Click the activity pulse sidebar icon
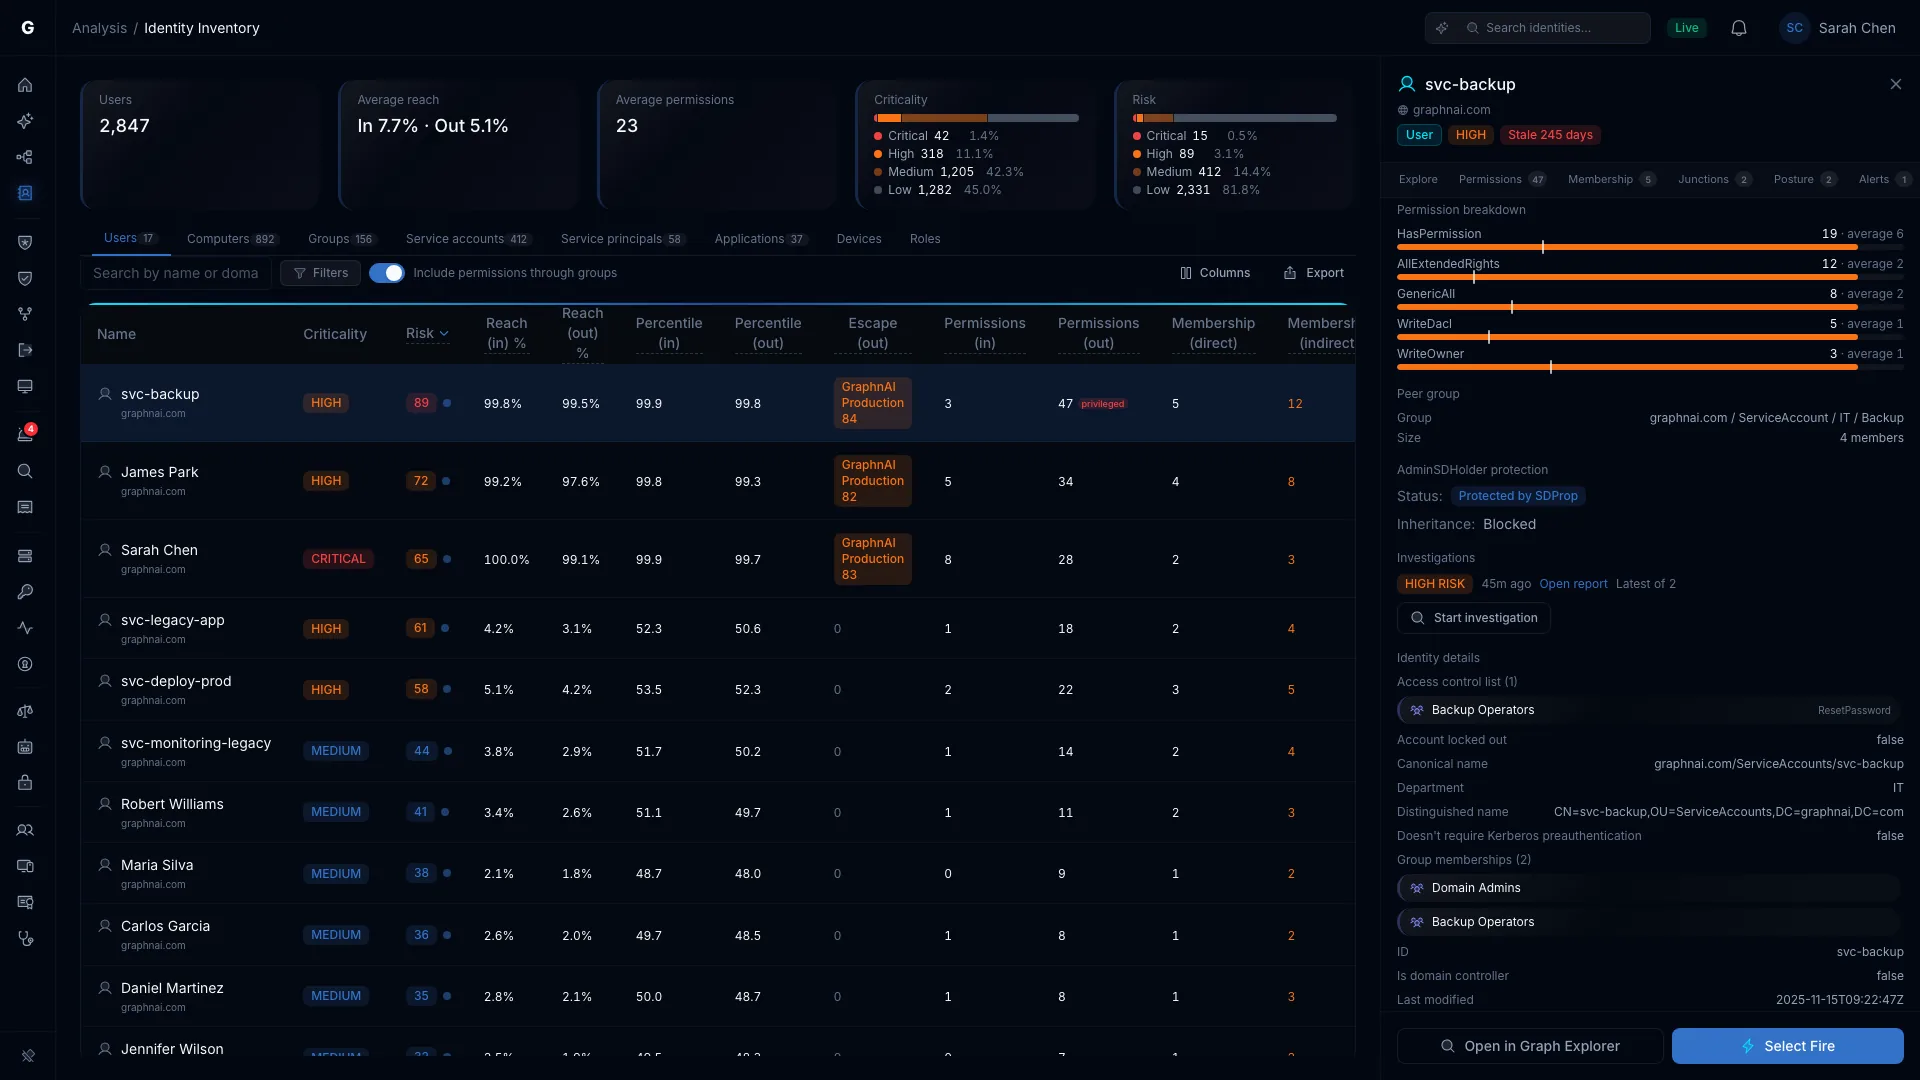The width and height of the screenshot is (1920, 1080). [25, 628]
